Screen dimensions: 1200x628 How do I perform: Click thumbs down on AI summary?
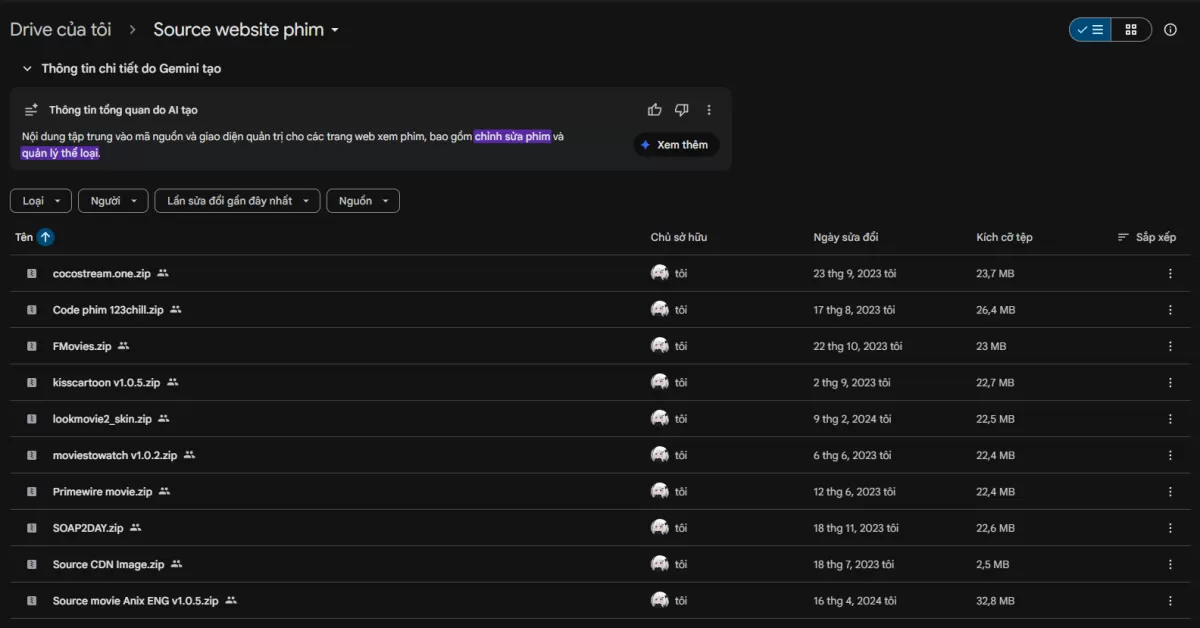(x=681, y=110)
